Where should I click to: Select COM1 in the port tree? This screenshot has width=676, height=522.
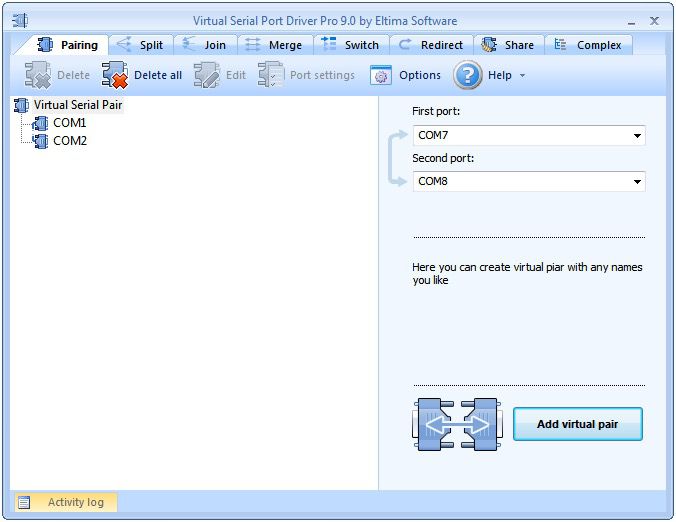coord(70,123)
